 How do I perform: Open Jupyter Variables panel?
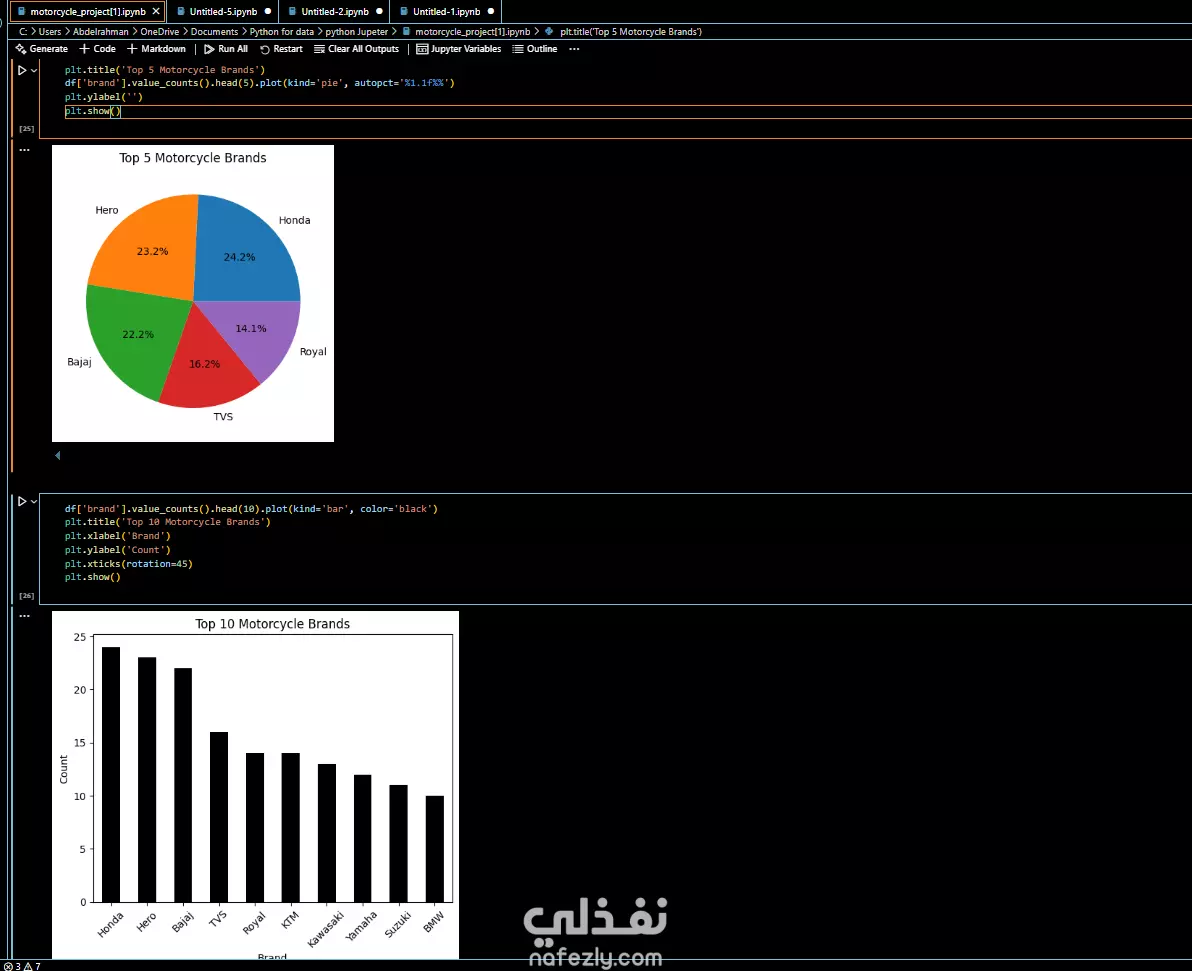[x=458, y=49]
